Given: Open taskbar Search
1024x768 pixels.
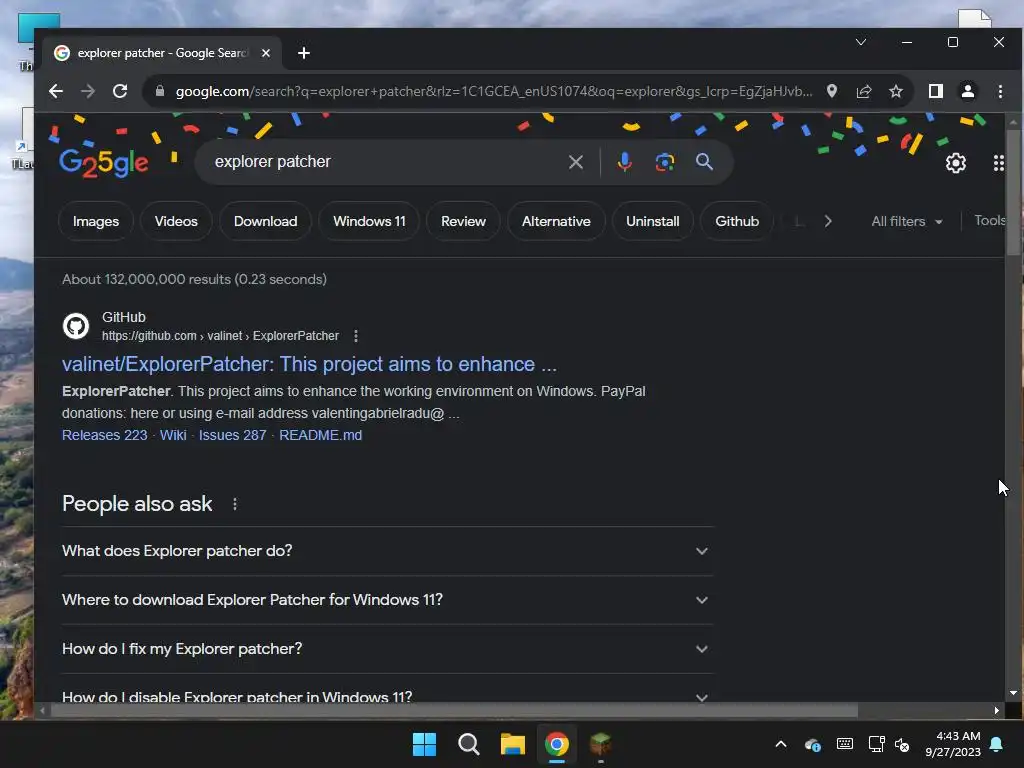Looking at the screenshot, I should point(468,744).
